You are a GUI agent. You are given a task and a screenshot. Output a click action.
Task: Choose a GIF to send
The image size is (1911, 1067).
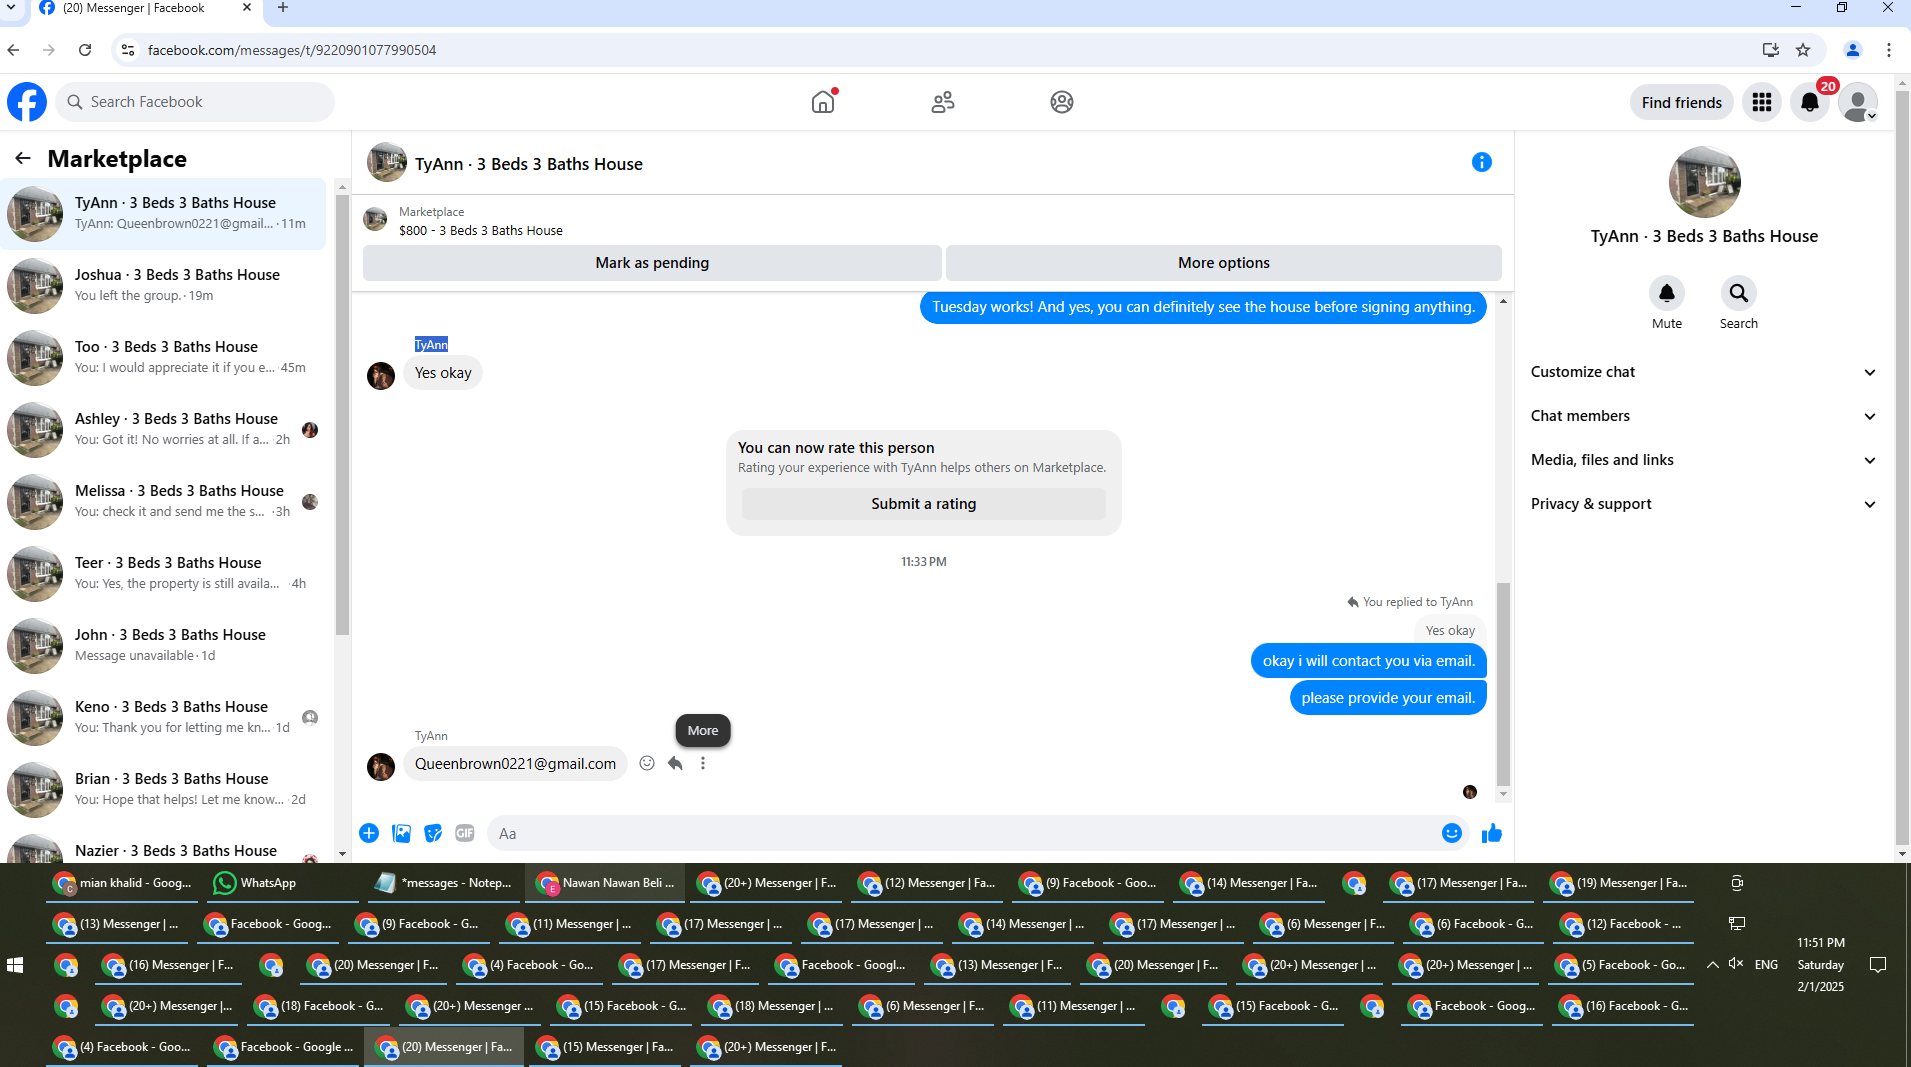465,833
